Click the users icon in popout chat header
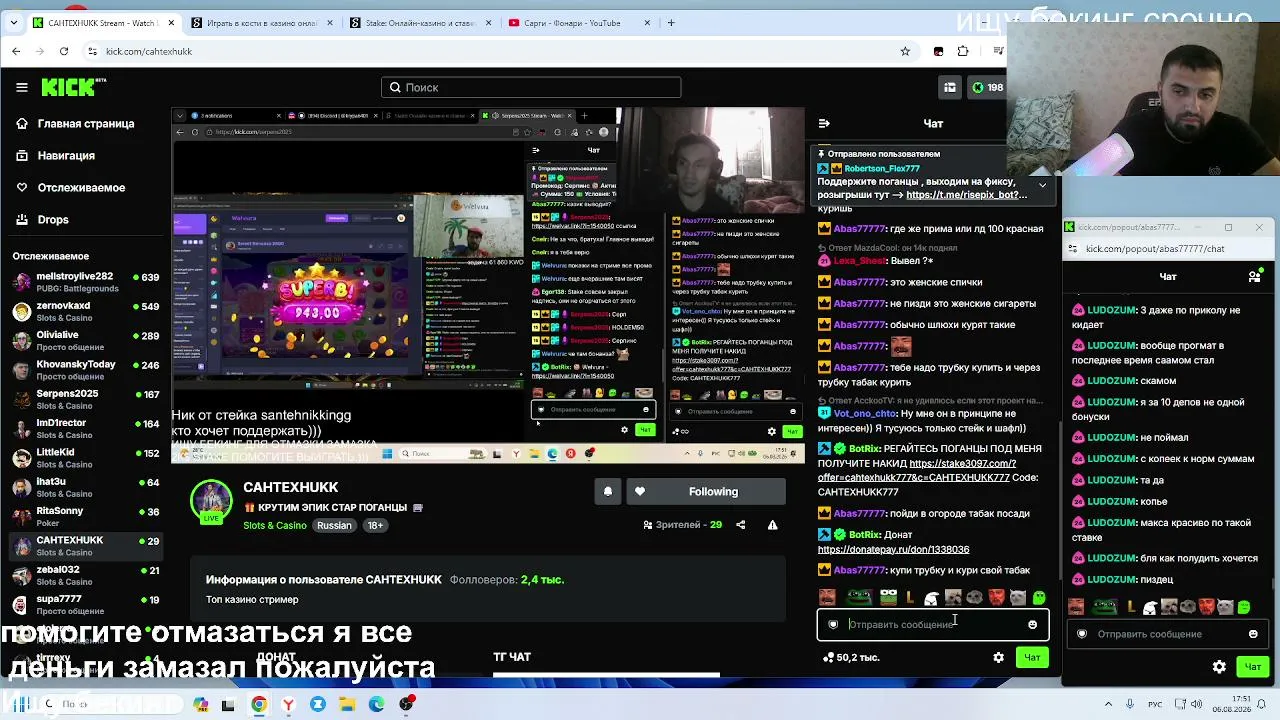This screenshot has width=1280, height=720. 1255,276
